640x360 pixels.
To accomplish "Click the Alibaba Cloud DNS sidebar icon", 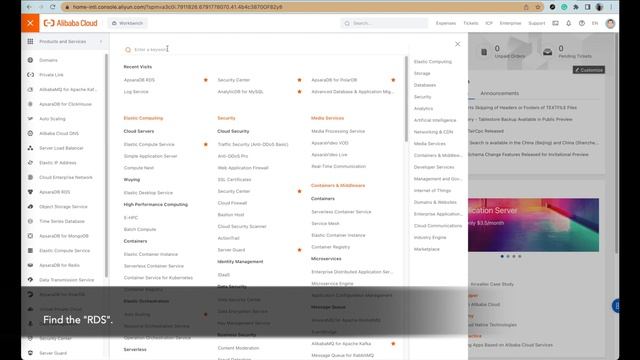I will coord(30,133).
